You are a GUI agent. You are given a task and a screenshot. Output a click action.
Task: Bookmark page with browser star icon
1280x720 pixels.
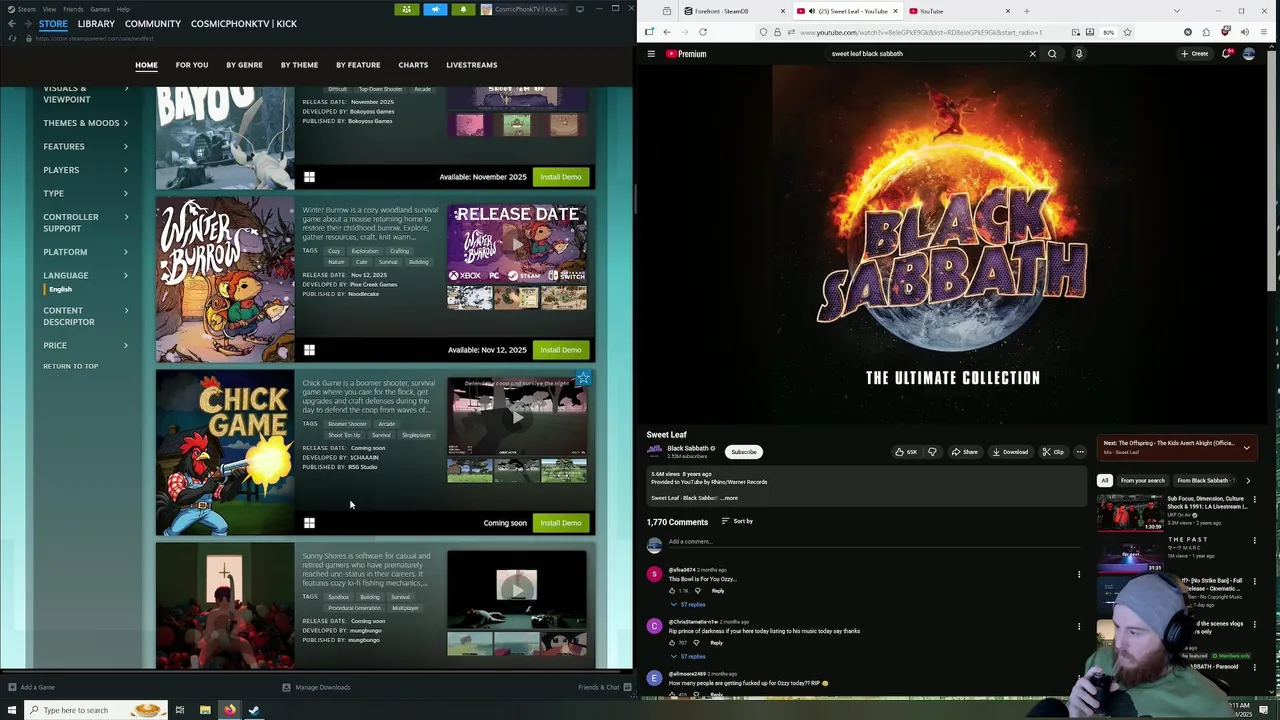1127,32
